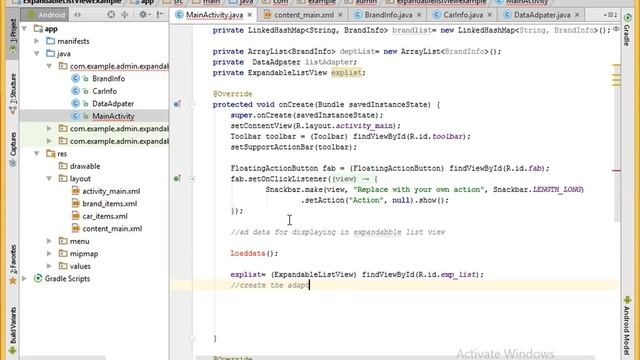Switch to the BrandInfo.java tab
The height and width of the screenshot is (360, 640).
pos(388,15)
